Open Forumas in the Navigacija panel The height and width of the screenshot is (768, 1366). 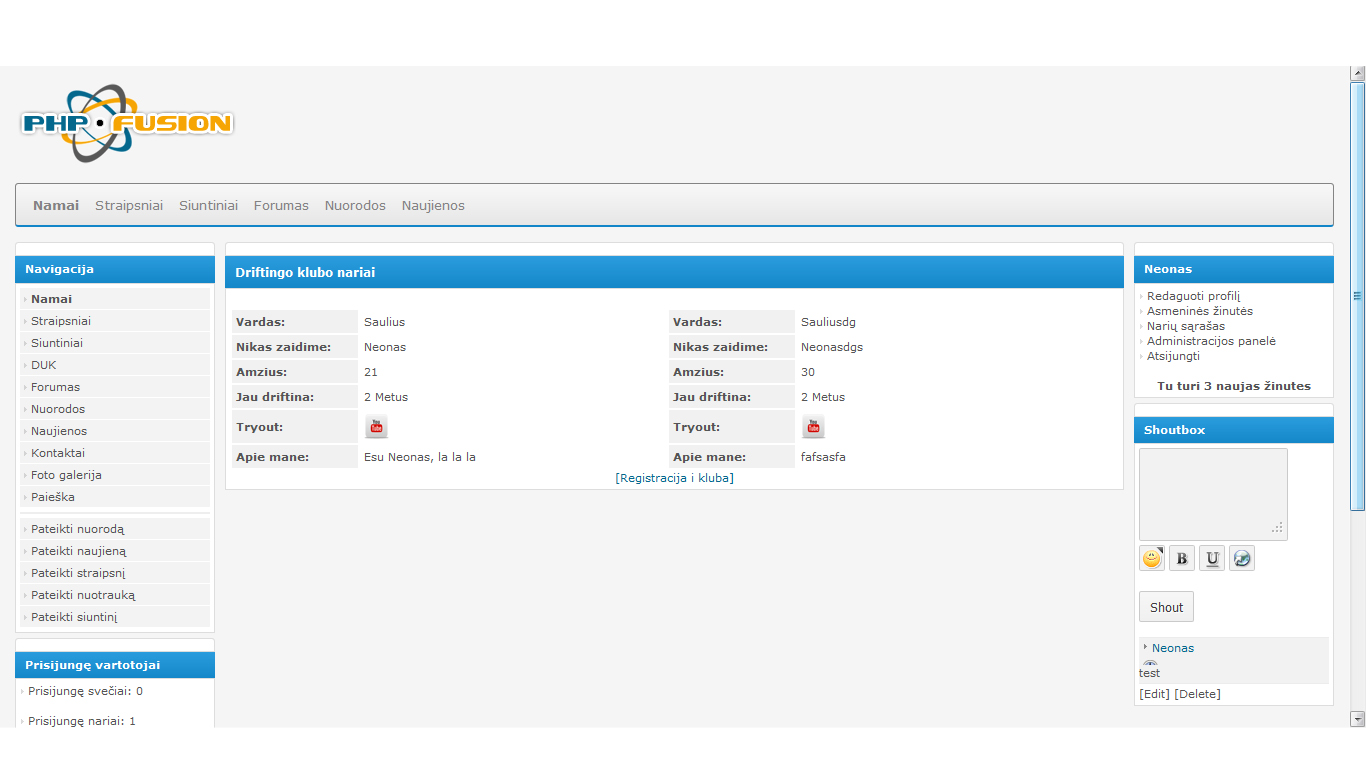(115, 387)
